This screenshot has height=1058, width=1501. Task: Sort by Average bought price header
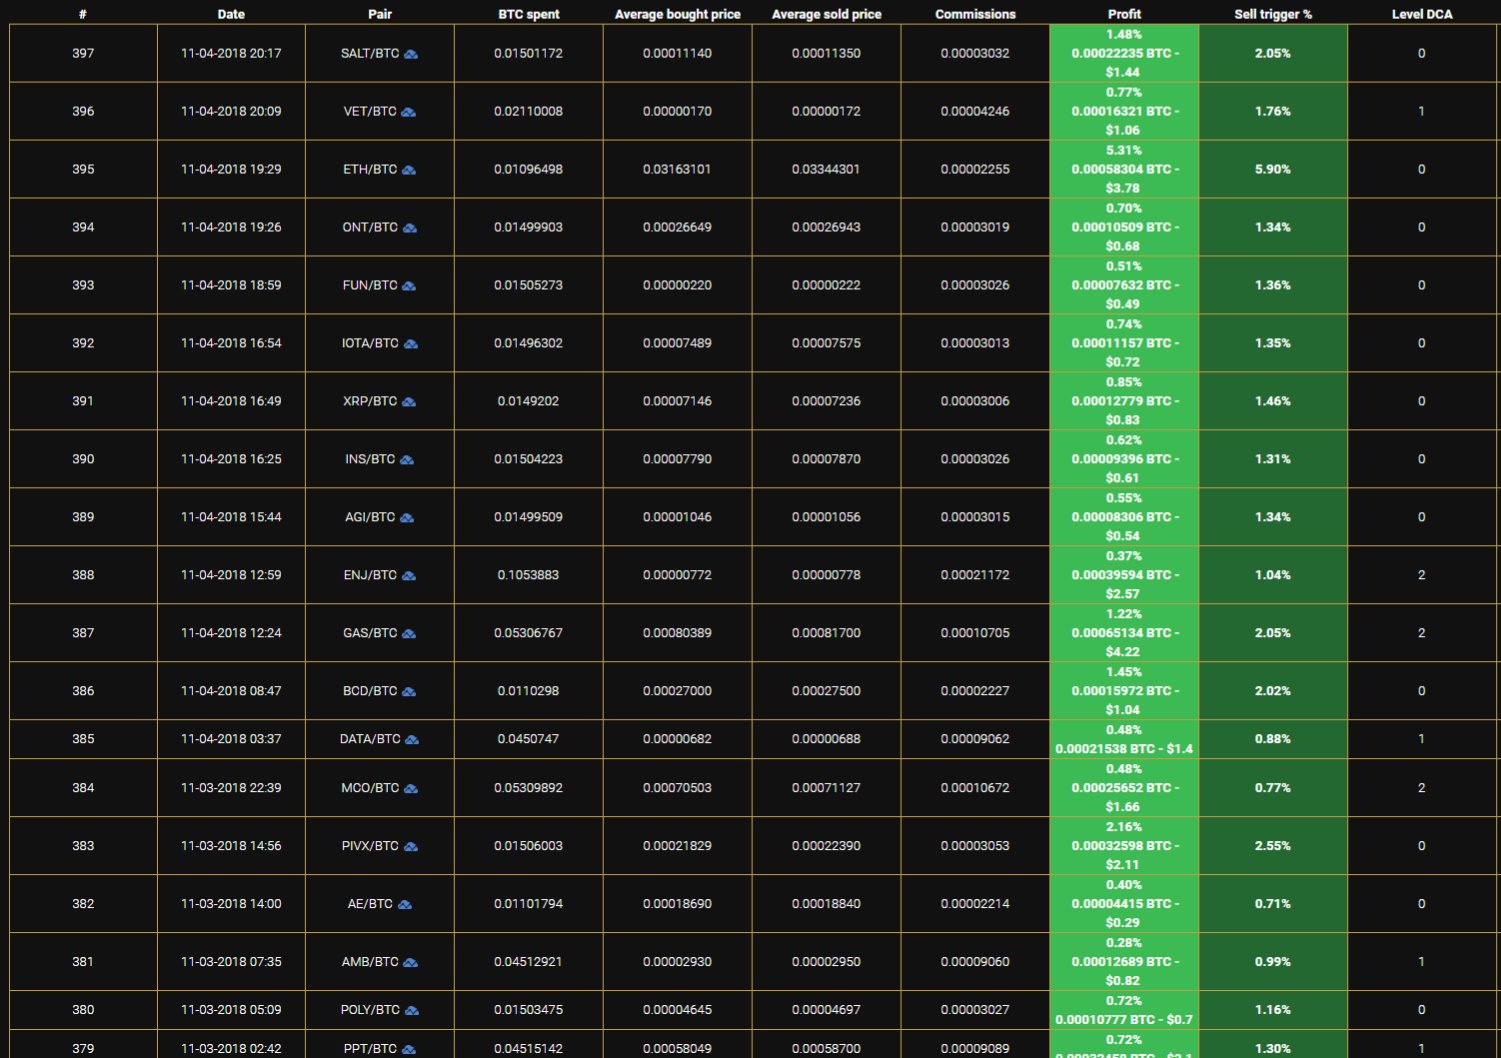(x=678, y=14)
